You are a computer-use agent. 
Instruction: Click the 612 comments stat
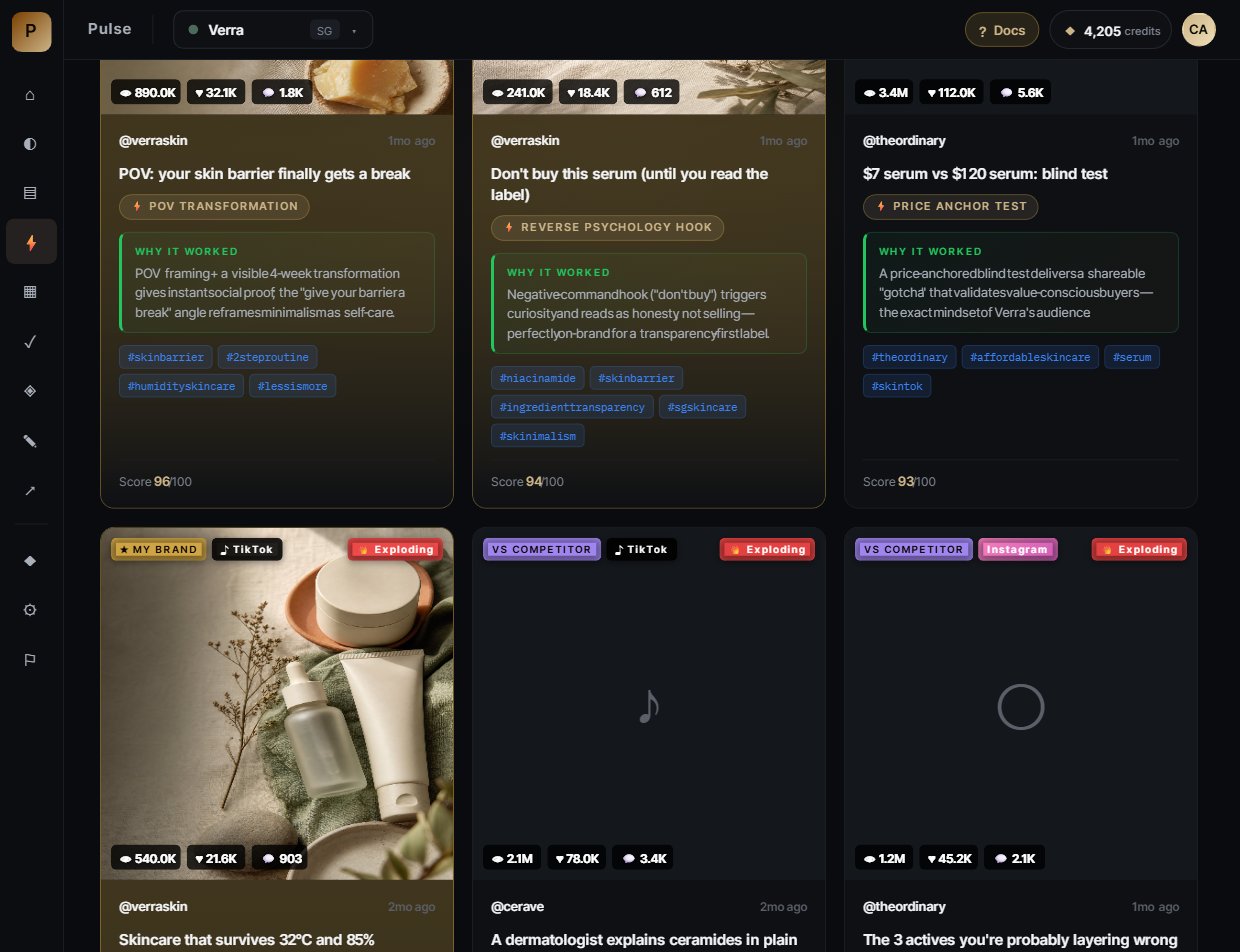coord(651,92)
